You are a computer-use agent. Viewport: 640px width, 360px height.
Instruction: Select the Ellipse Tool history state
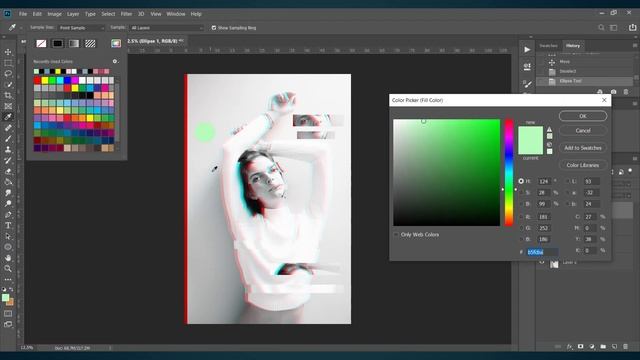pos(584,81)
